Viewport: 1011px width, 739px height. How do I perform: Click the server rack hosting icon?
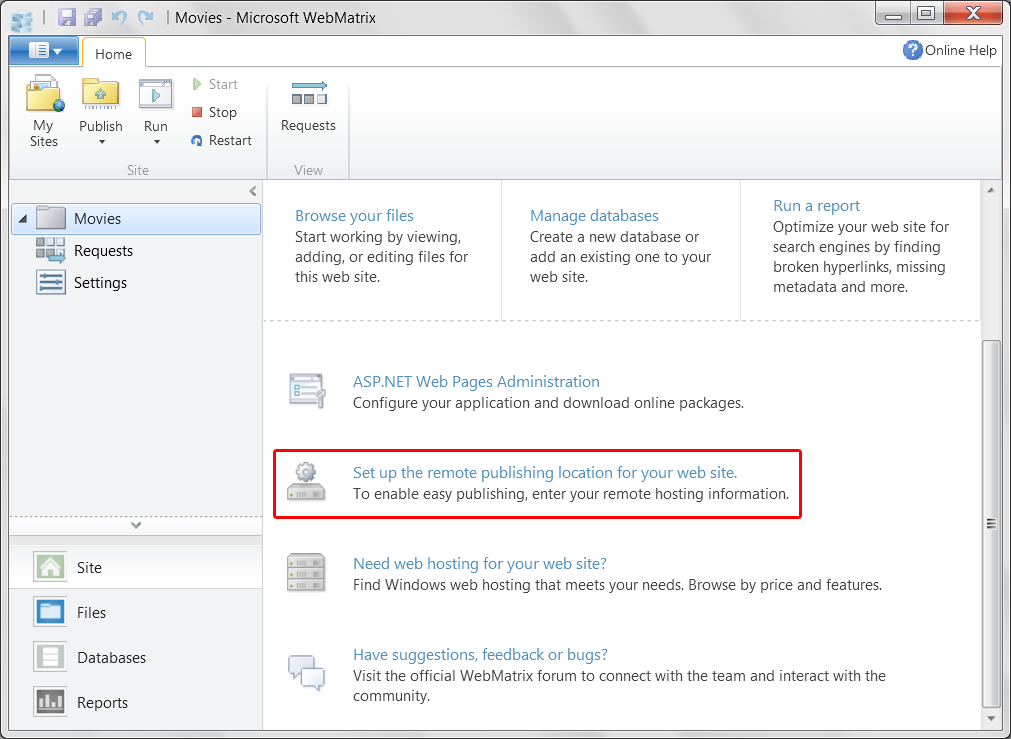[x=306, y=573]
